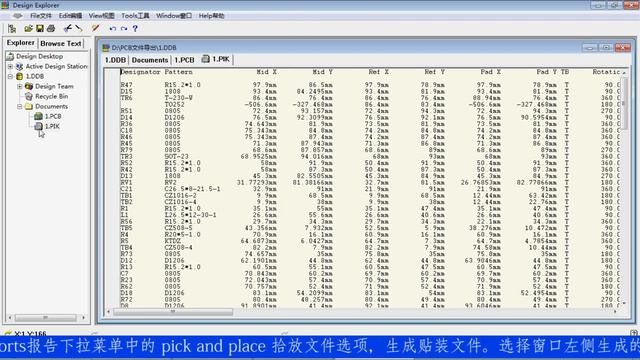Image resolution: width=640 pixels, height=360 pixels.
Task: Open the Tools menu
Action: (135, 16)
